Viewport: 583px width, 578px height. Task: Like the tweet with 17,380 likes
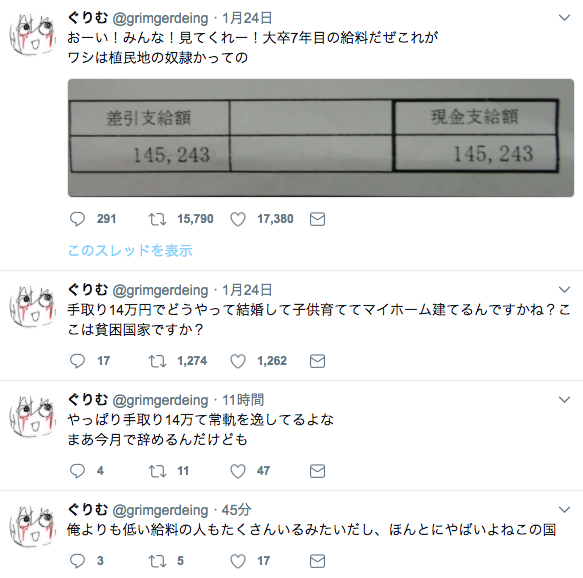(x=238, y=219)
